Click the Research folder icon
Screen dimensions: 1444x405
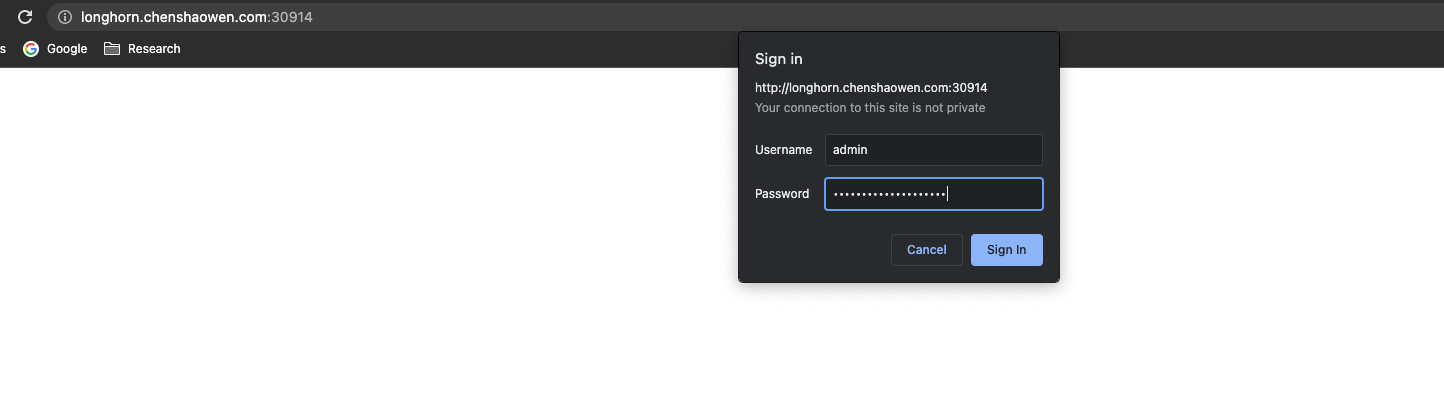pyautogui.click(x=112, y=48)
